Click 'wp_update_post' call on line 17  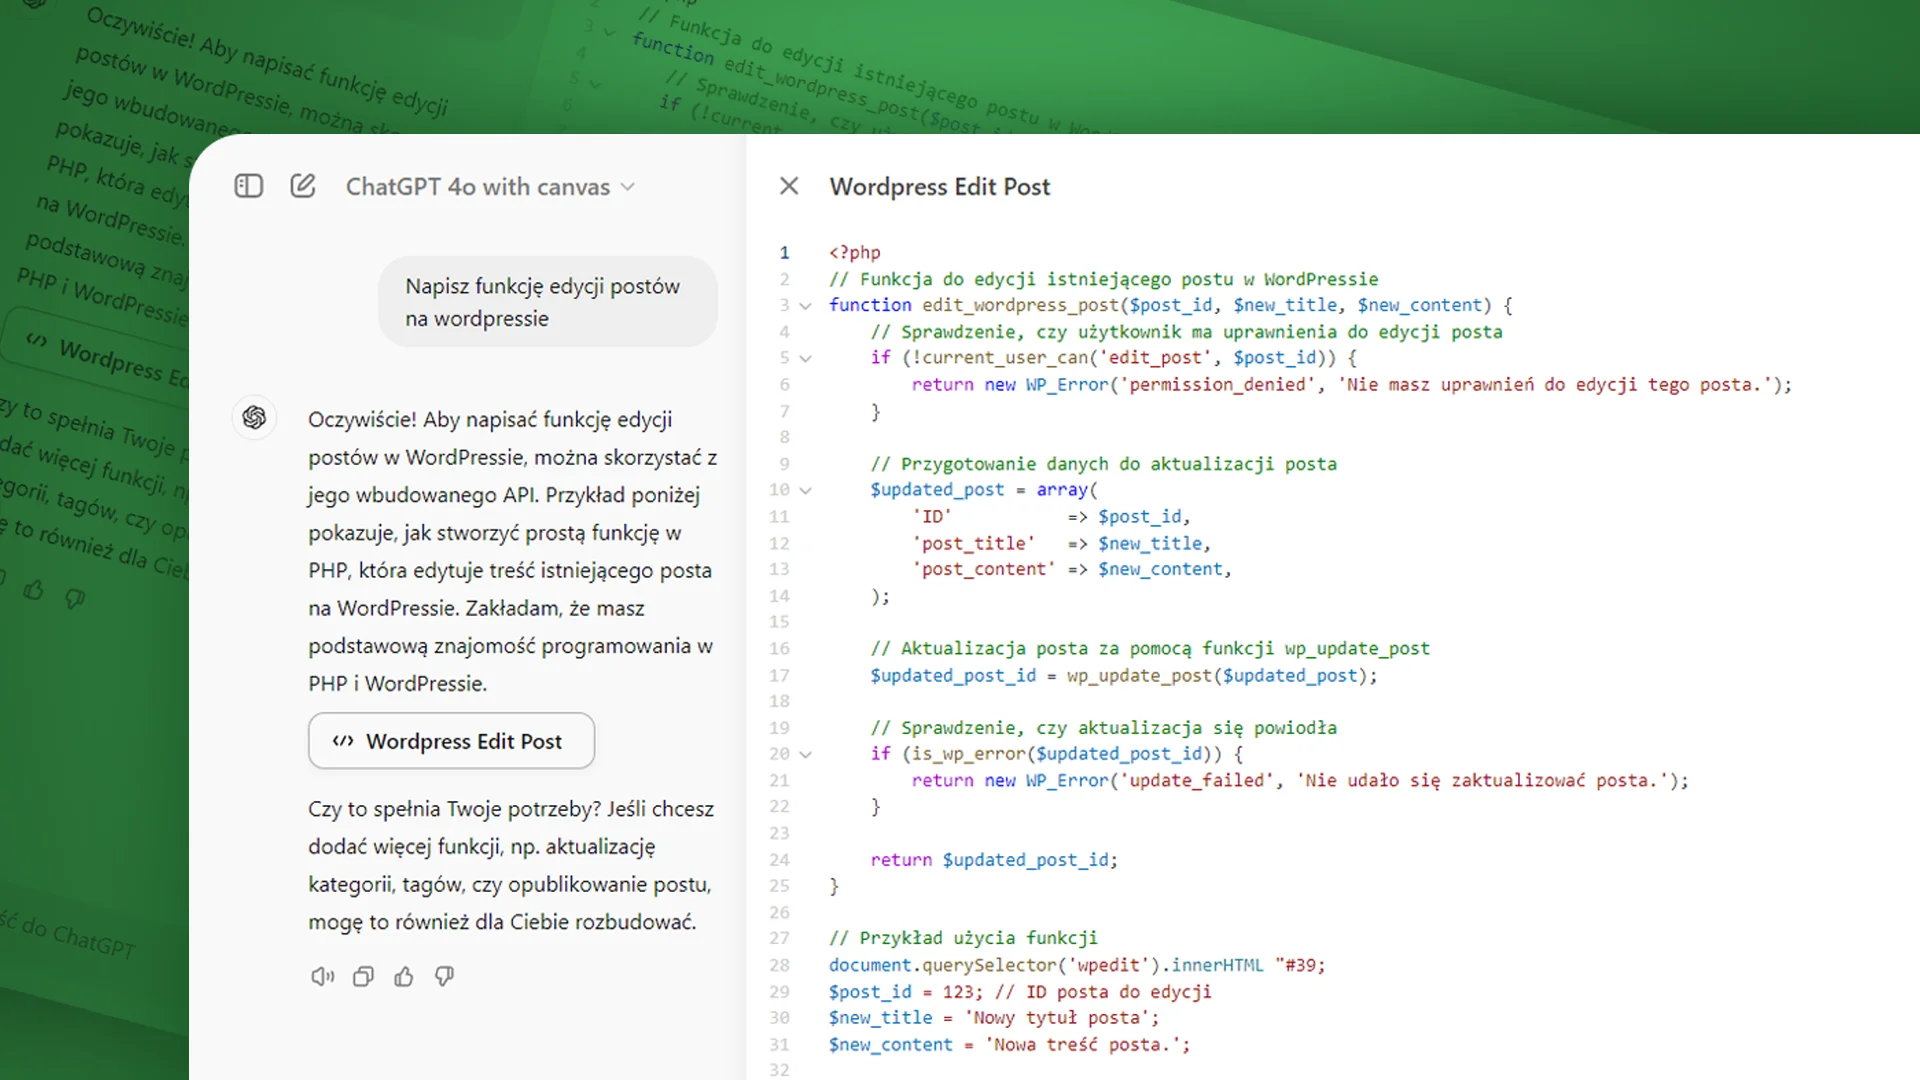point(1139,675)
